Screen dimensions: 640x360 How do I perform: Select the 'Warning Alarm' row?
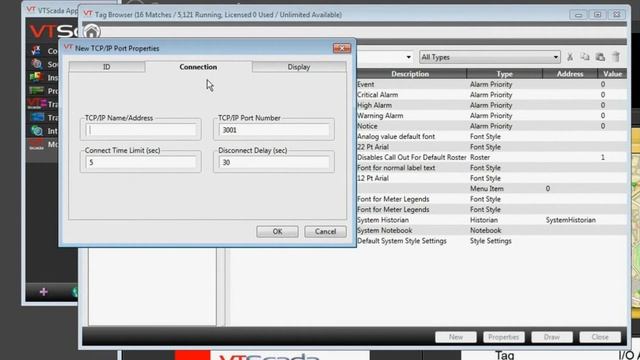coord(491,116)
